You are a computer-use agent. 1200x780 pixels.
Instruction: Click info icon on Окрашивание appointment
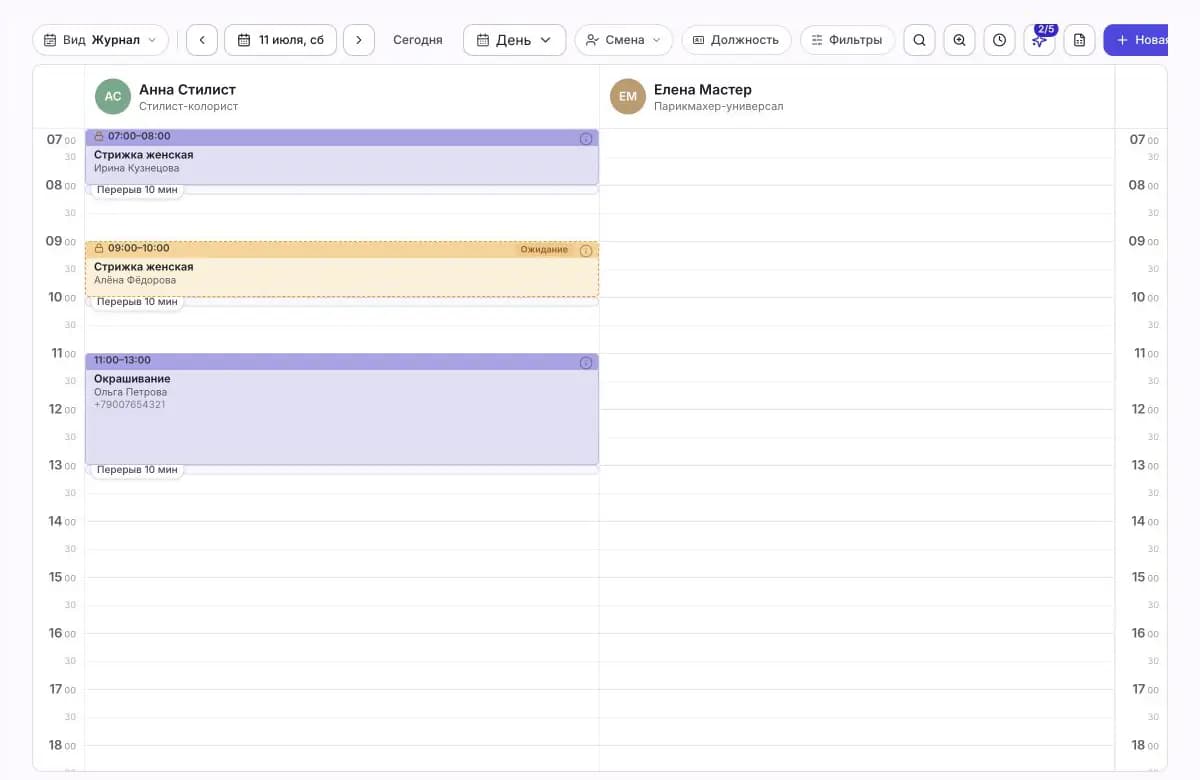click(586, 363)
